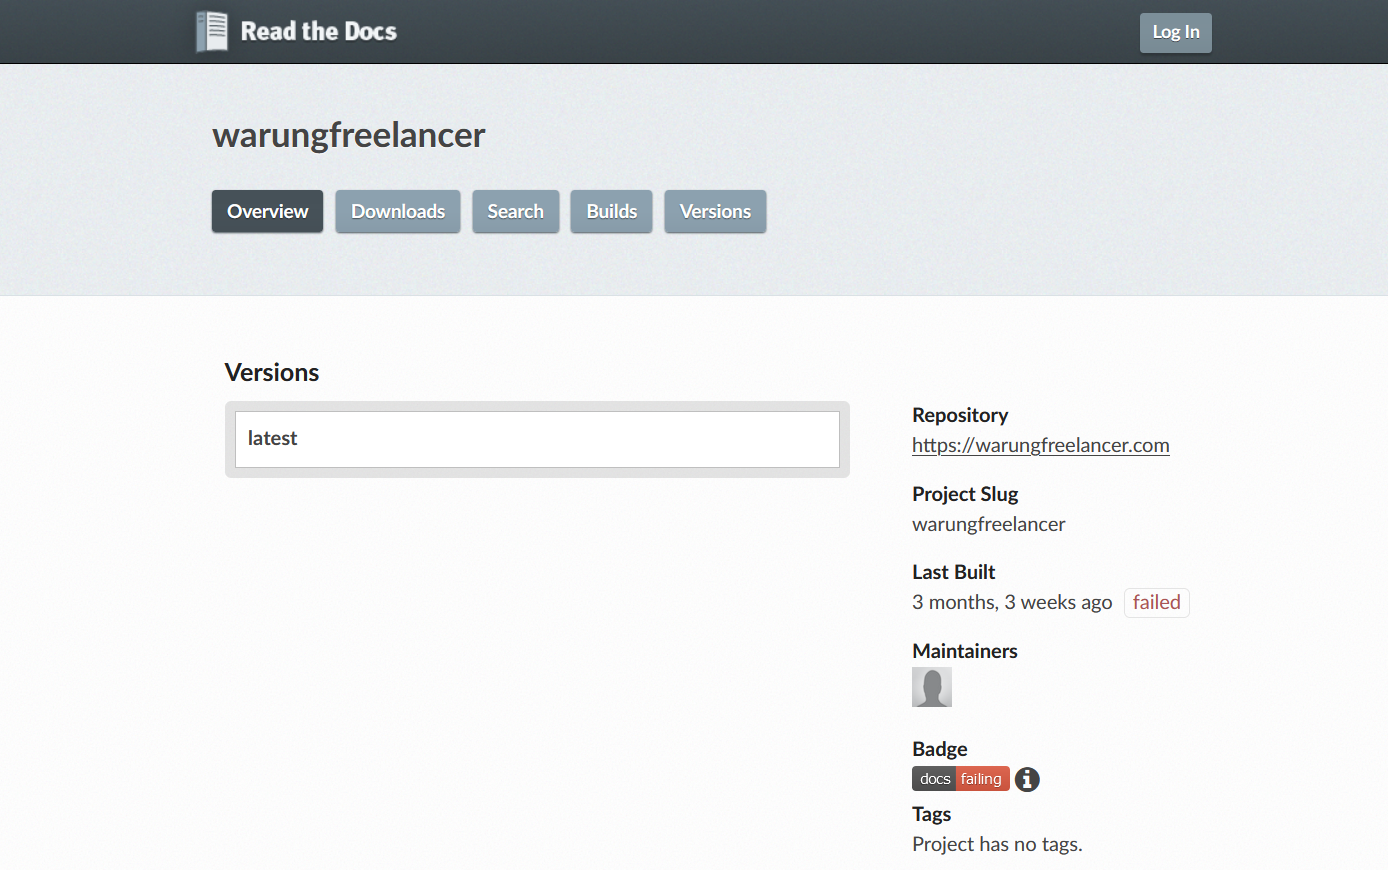Click the docs failing badge
The image size is (1388, 870).
click(960, 779)
